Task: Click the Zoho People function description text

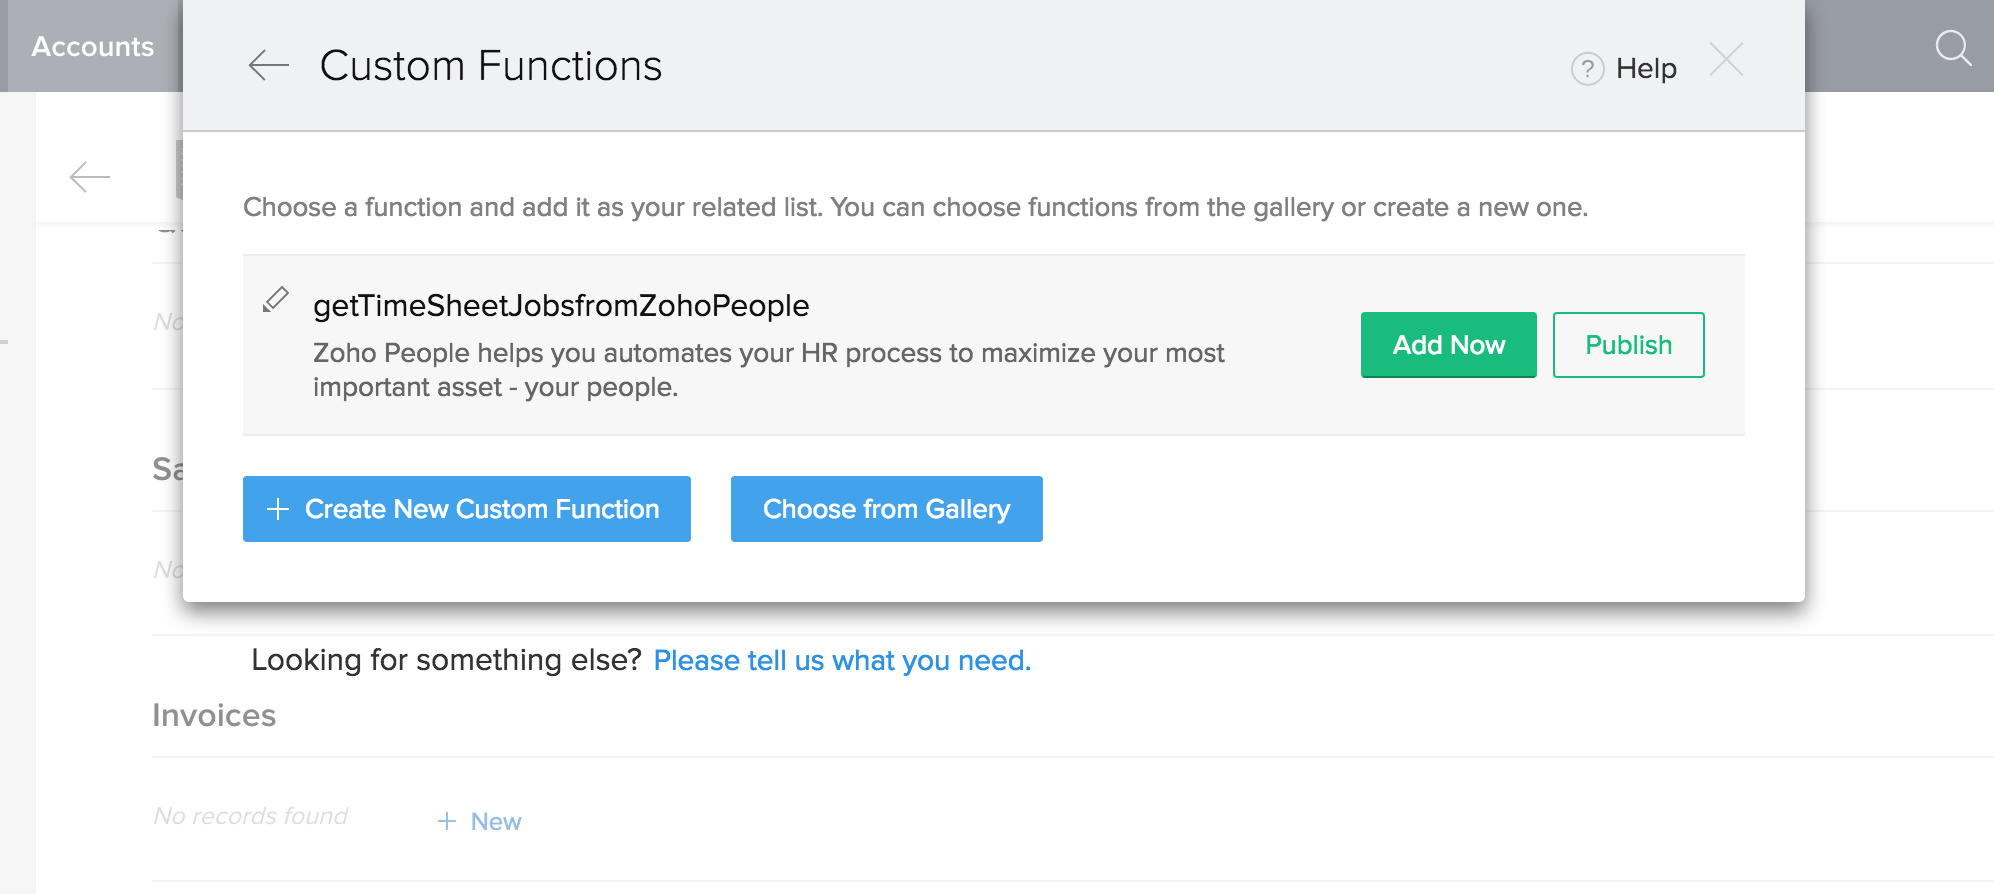Action: (x=767, y=370)
